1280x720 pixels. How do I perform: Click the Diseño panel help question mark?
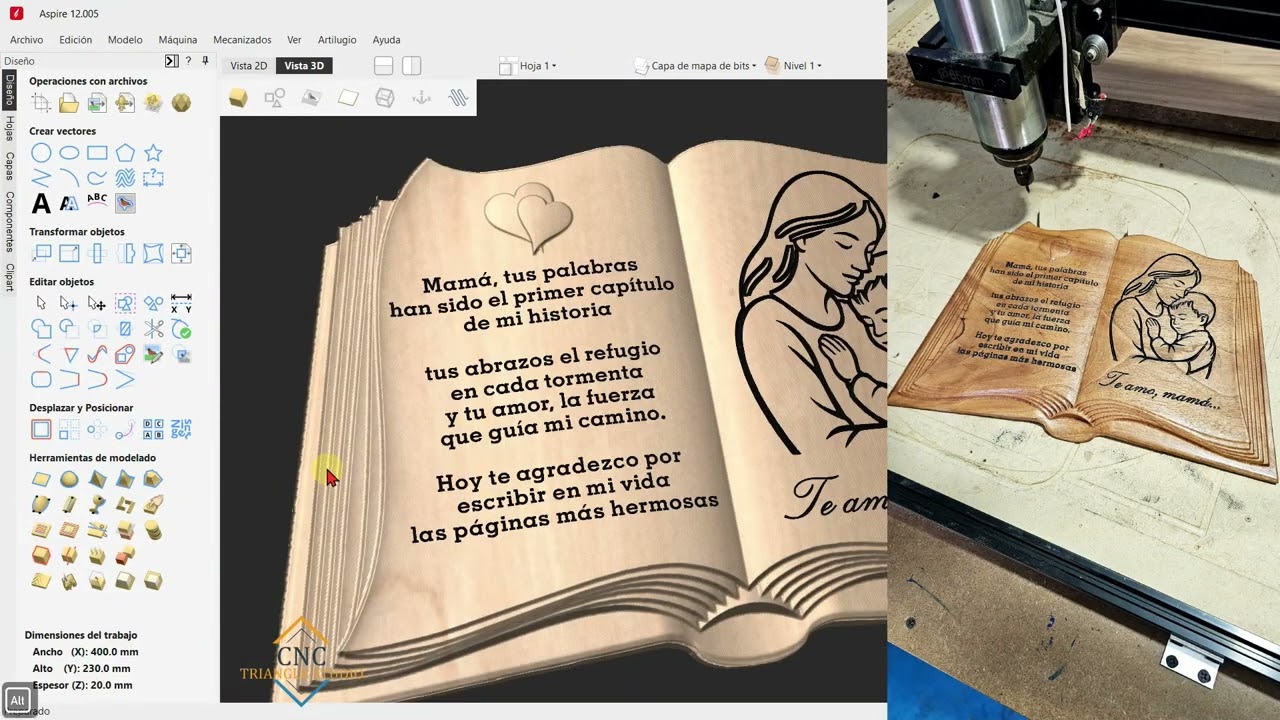[188, 61]
